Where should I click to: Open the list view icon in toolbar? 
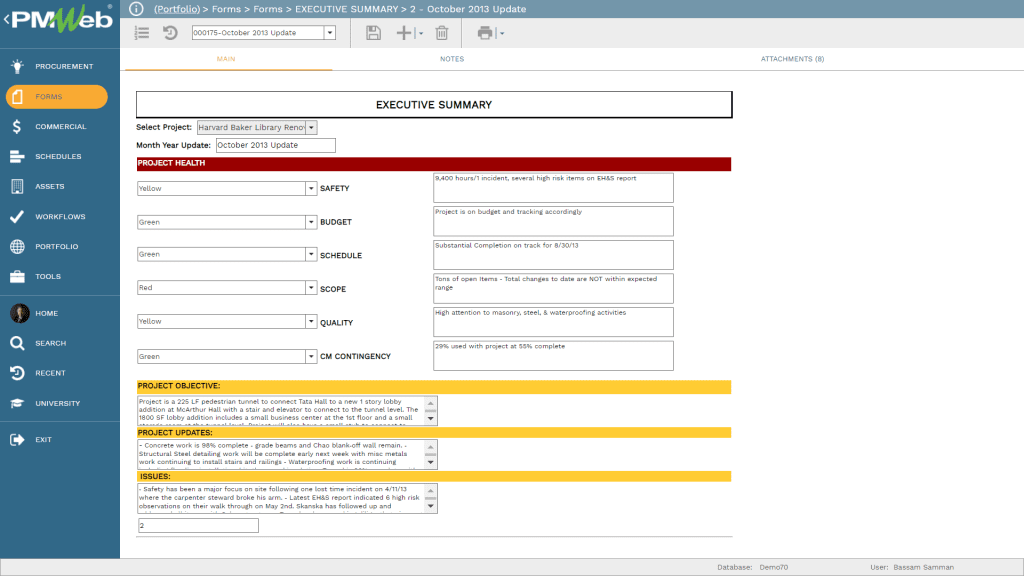(x=142, y=33)
